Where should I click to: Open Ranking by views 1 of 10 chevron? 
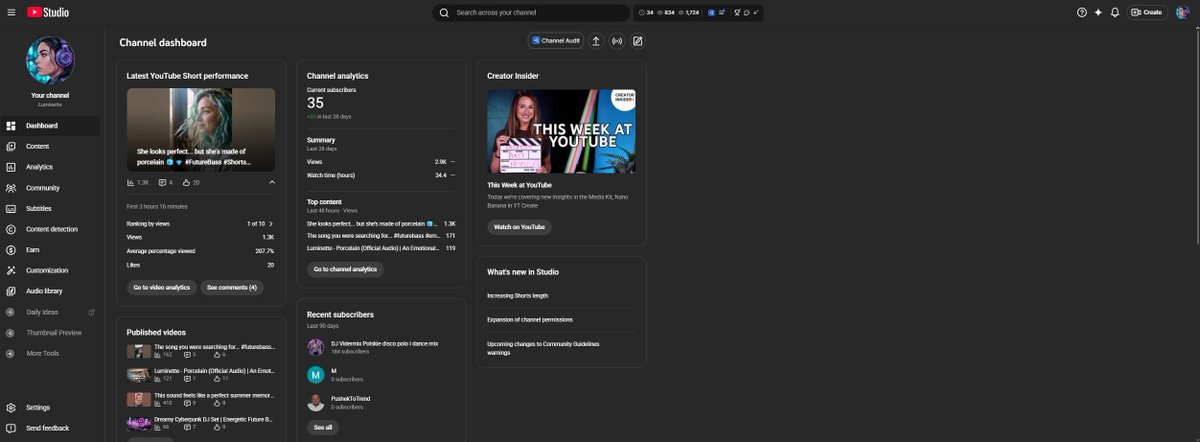[271, 224]
